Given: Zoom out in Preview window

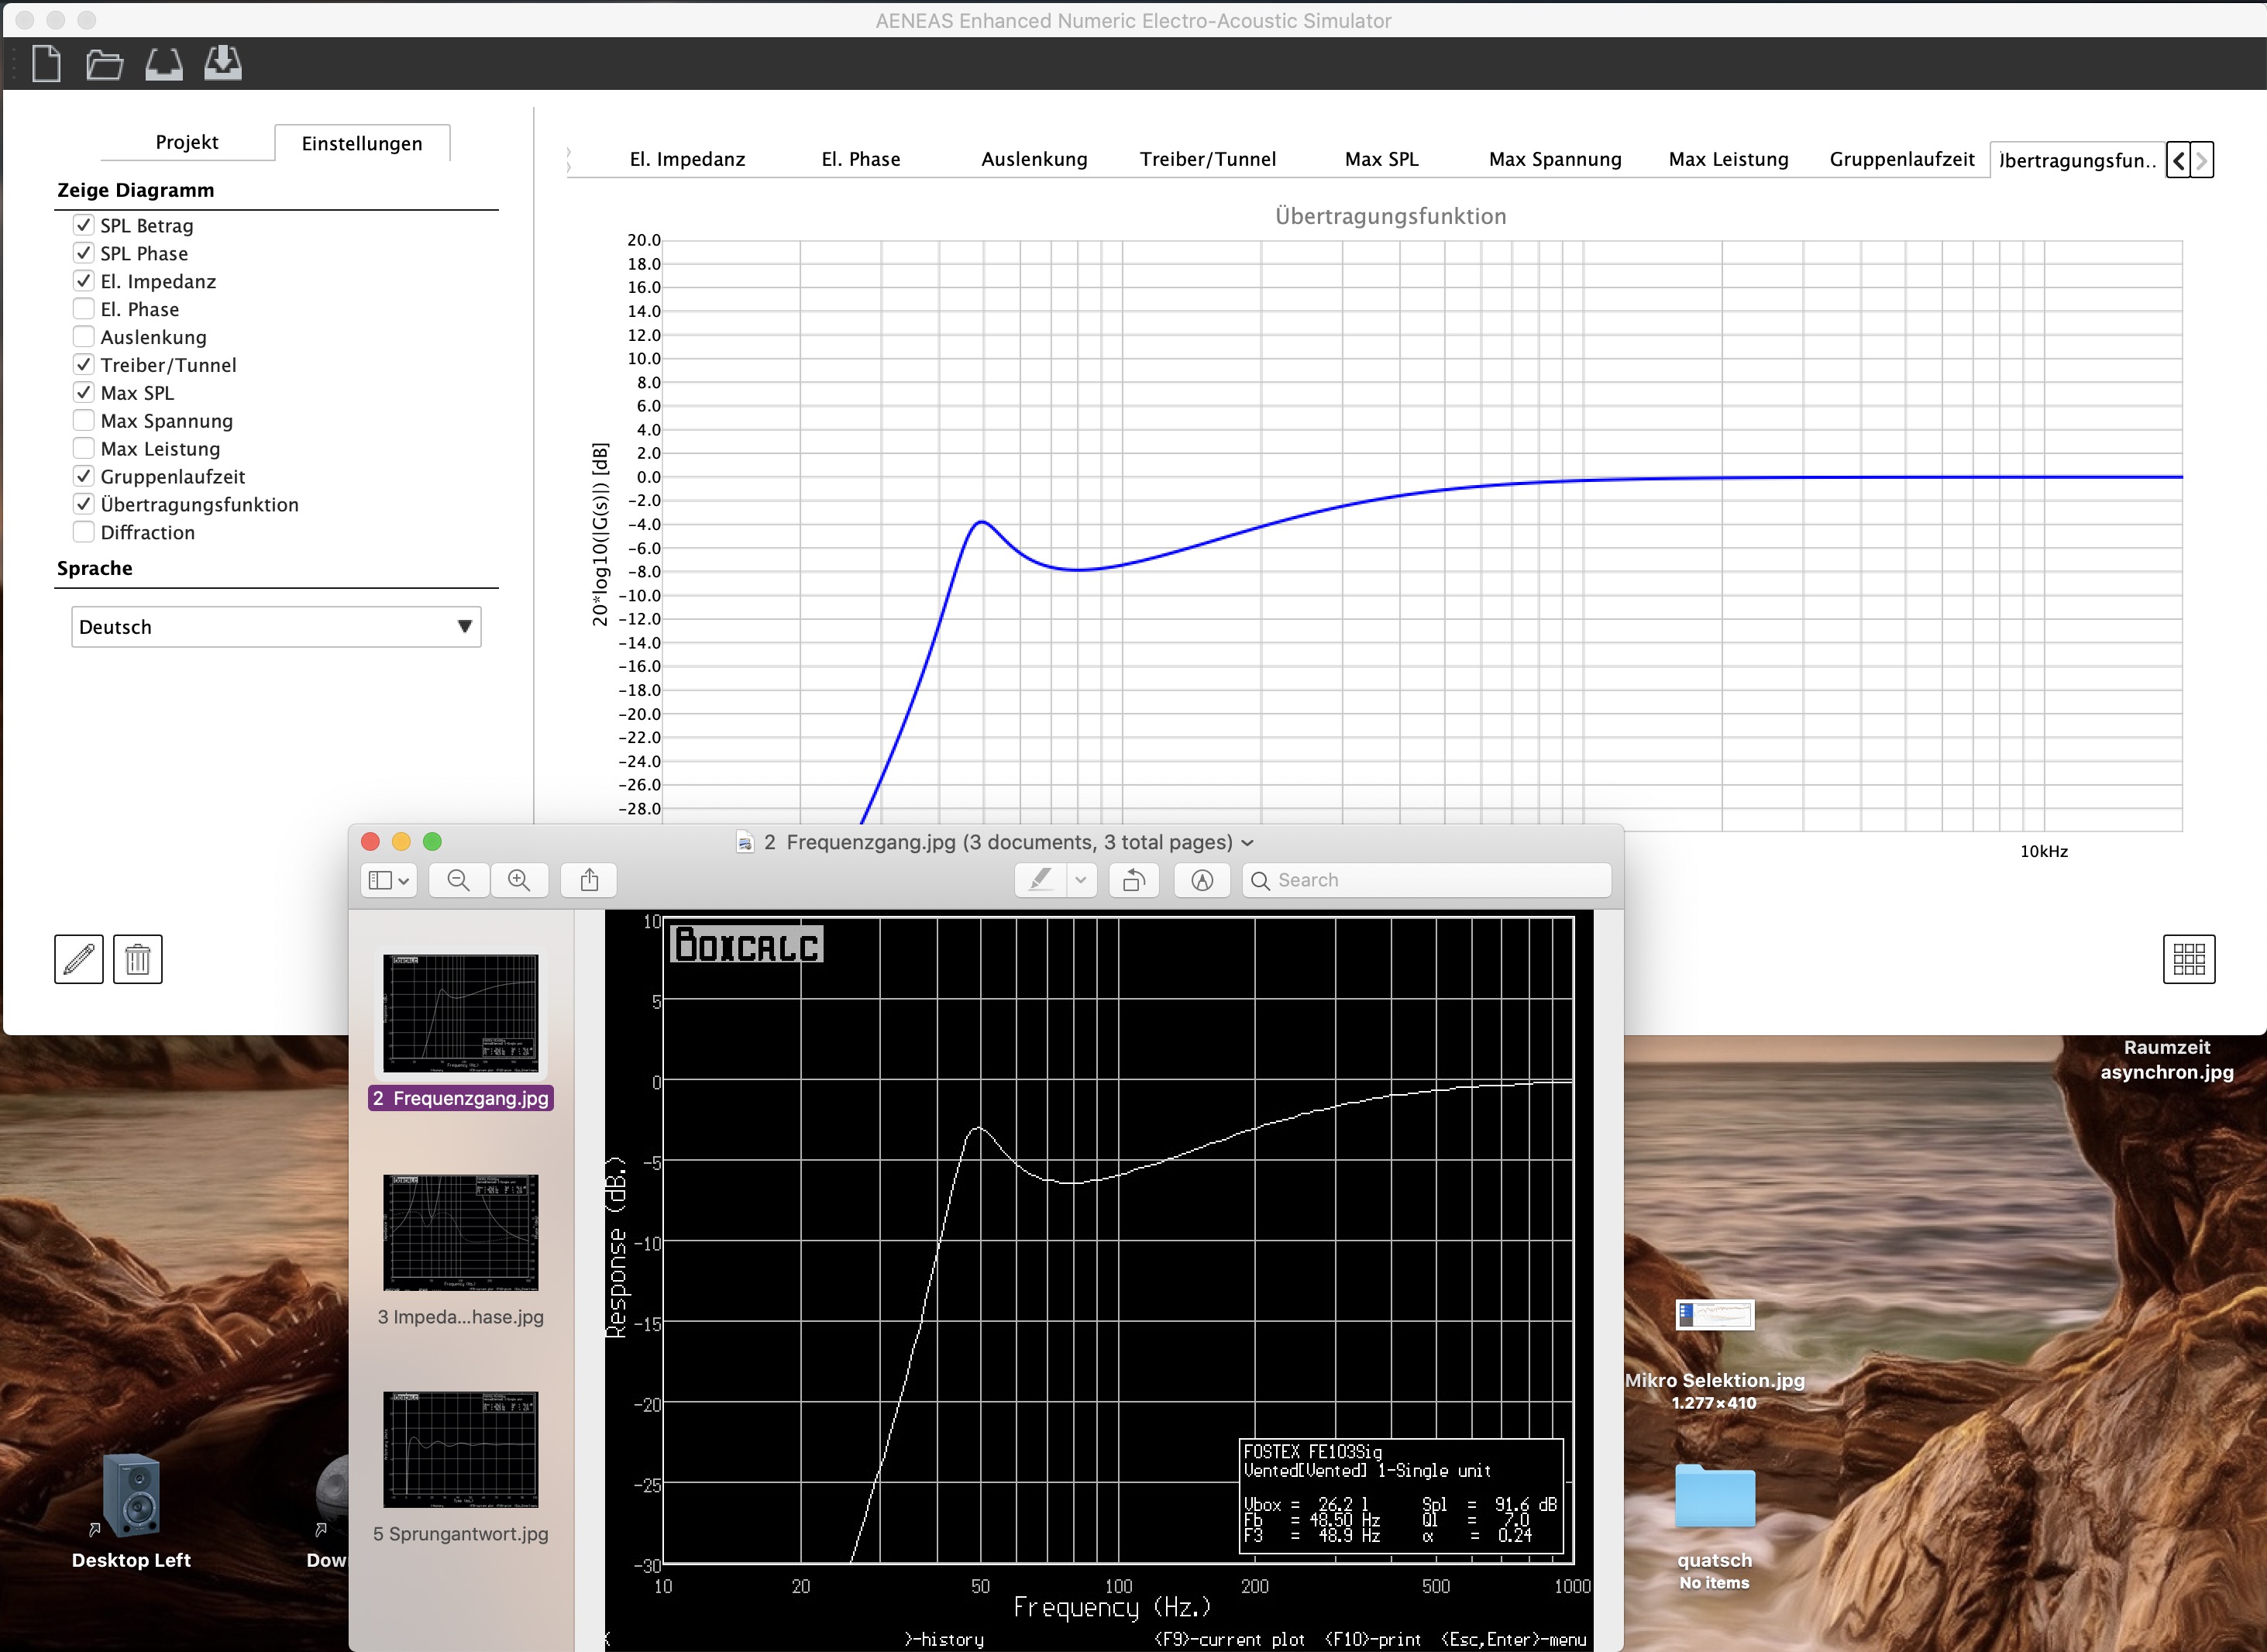Looking at the screenshot, I should pyautogui.click(x=459, y=880).
